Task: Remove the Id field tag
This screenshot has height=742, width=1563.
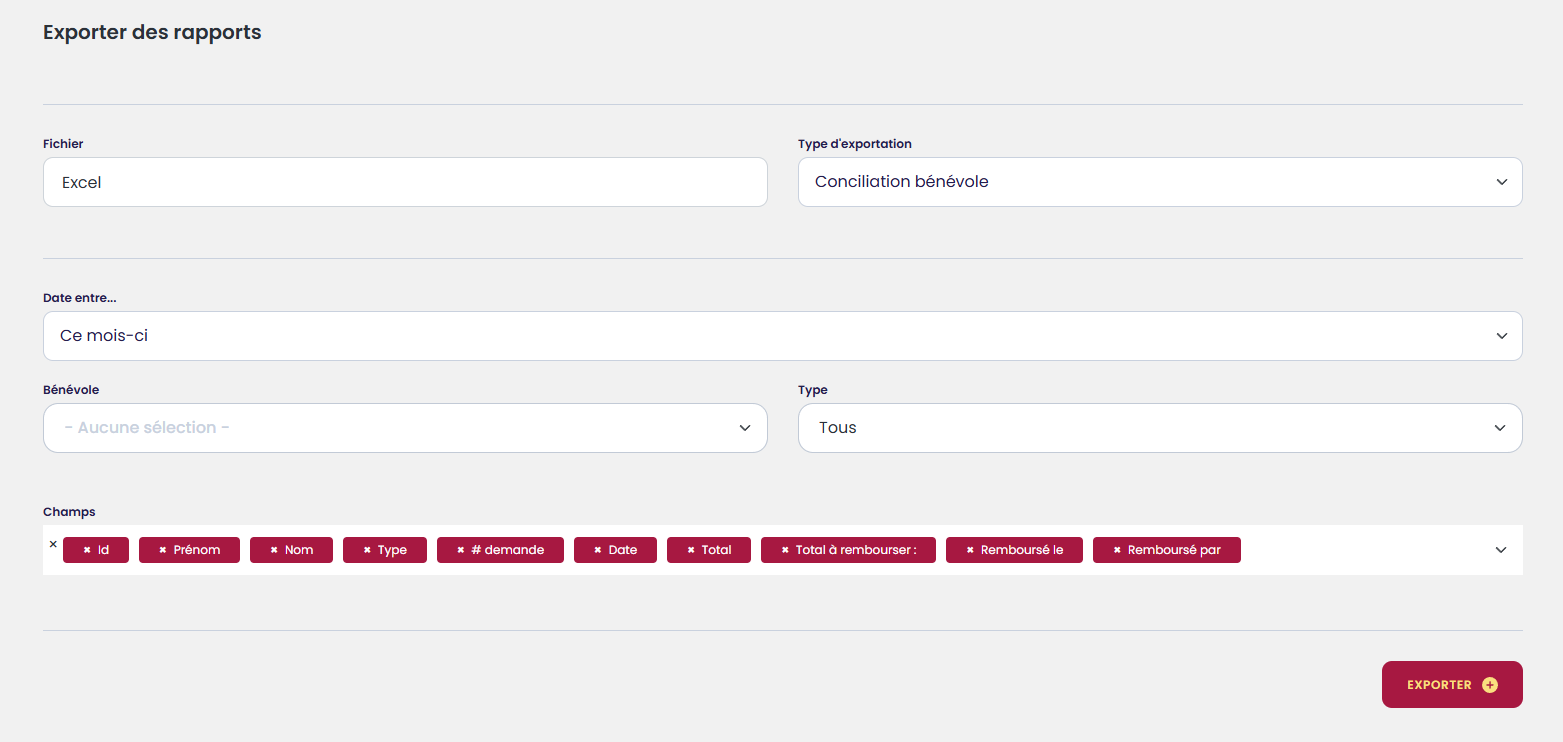Action: (87, 550)
